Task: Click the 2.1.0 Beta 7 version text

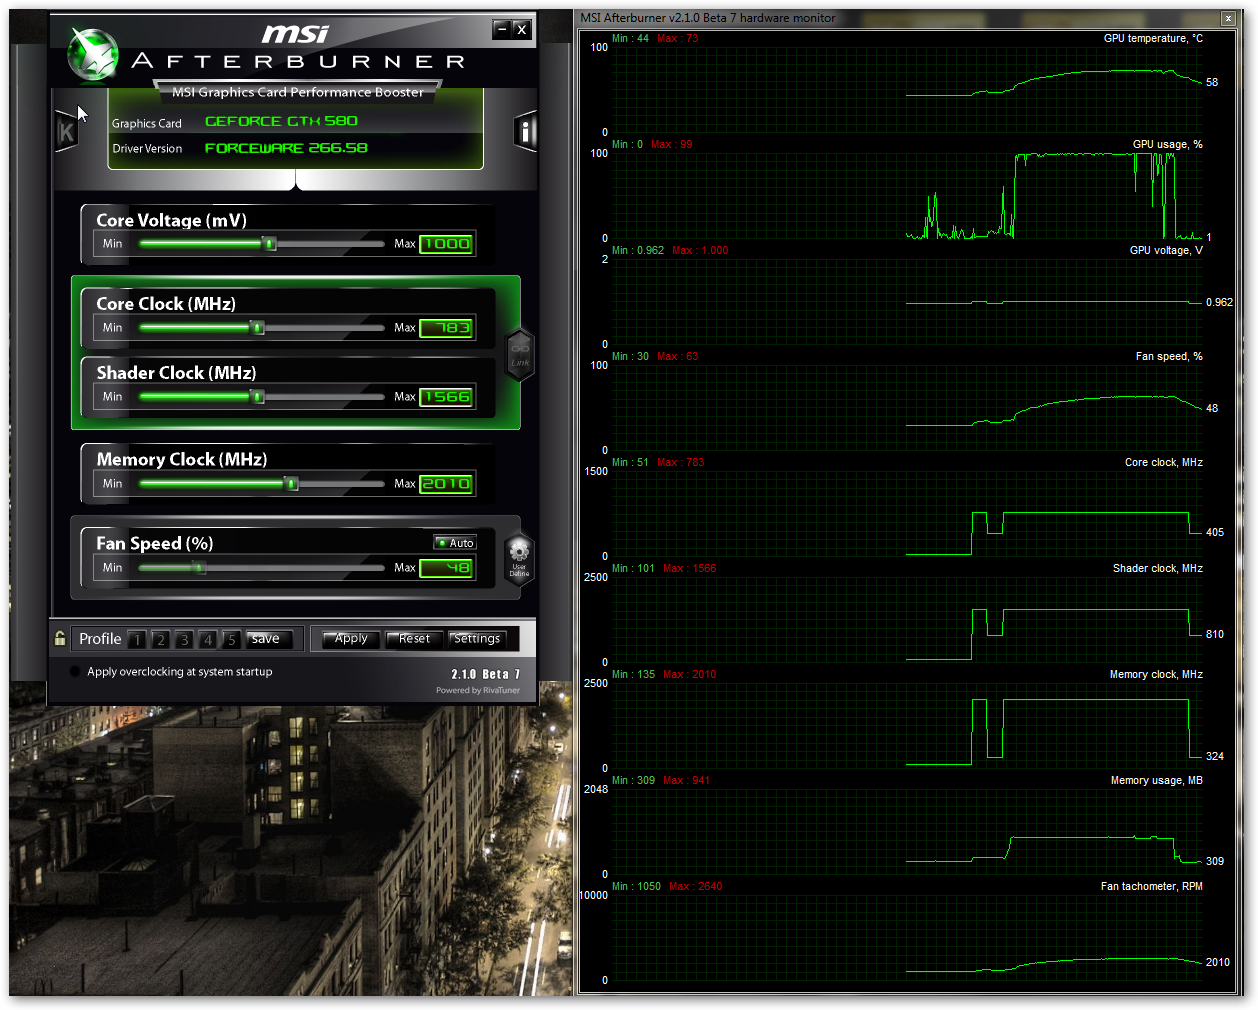Action: pos(485,674)
